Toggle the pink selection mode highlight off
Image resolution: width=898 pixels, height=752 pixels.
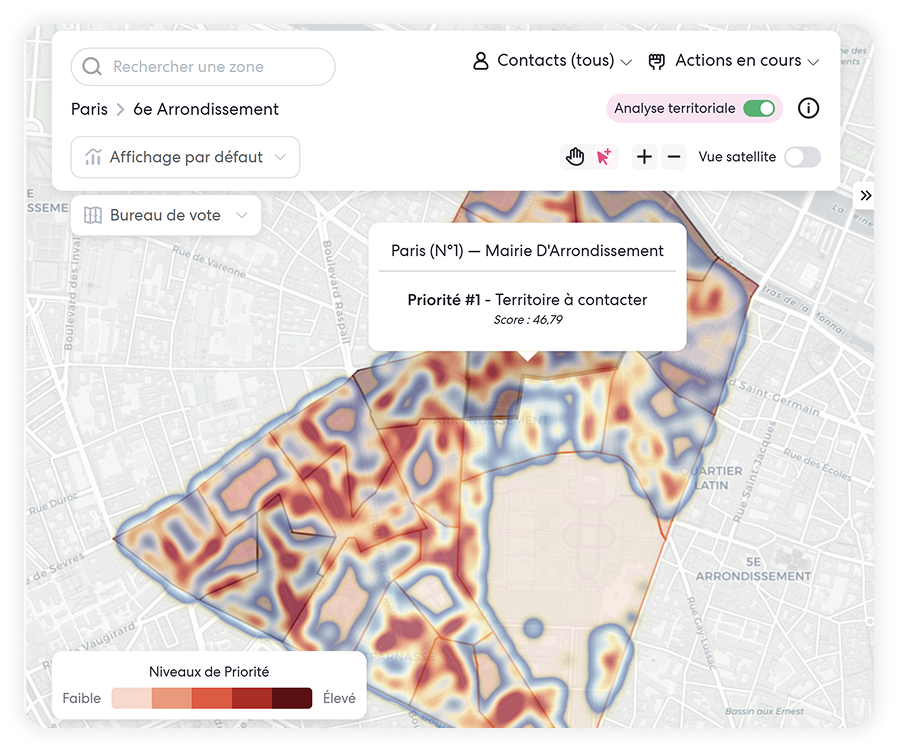(x=604, y=156)
